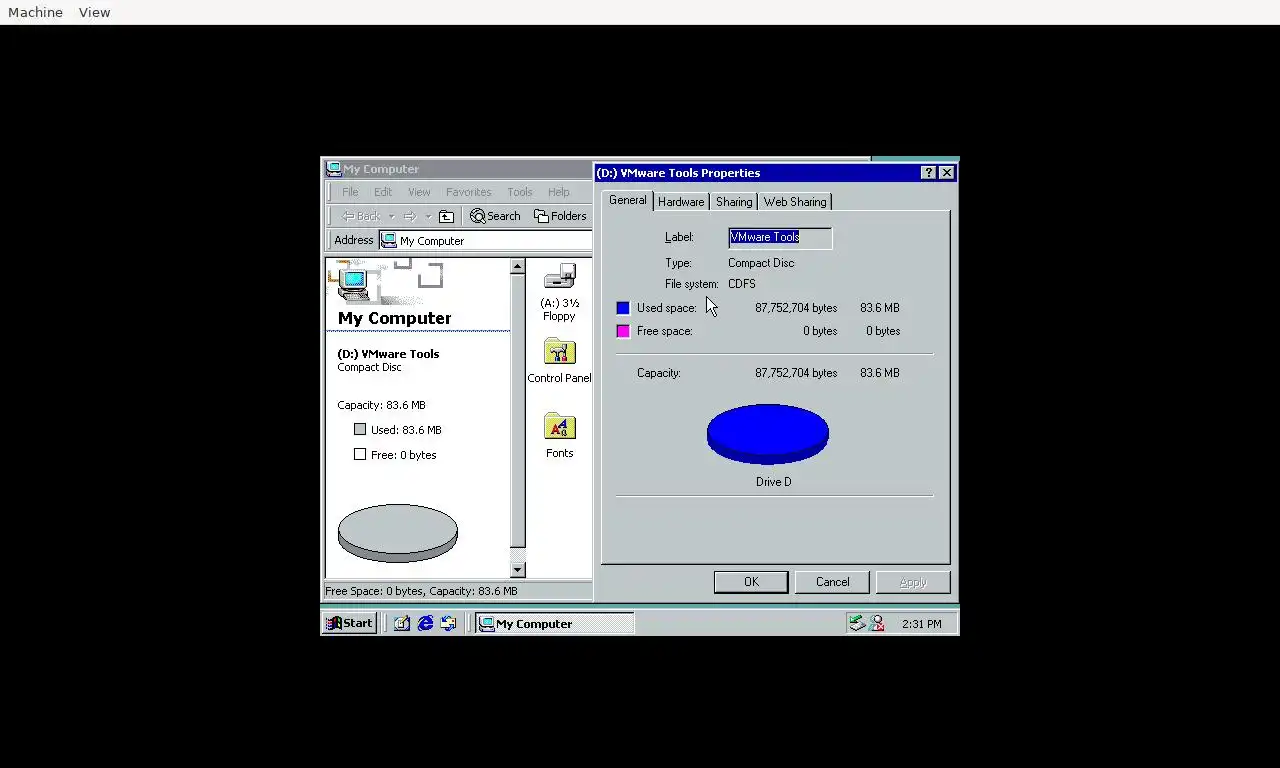Viewport: 1280px width, 768px height.
Task: Close the VMware Tools Properties dialog
Action: point(947,173)
